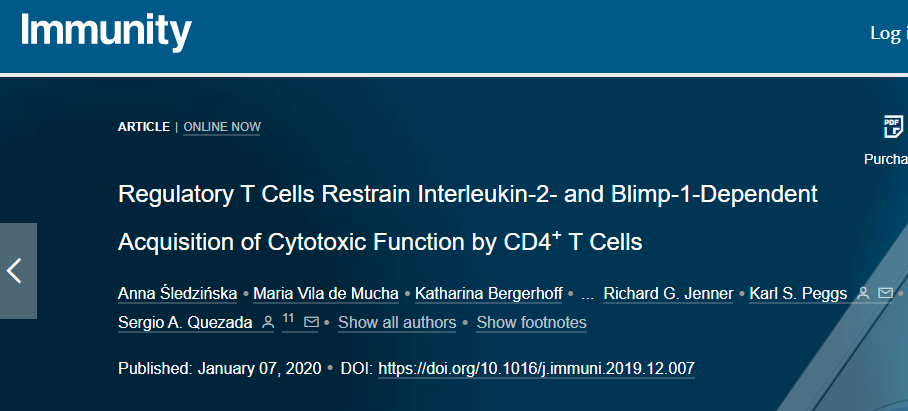Open Sergio A. Quezada's author info

pyautogui.click(x=183, y=323)
